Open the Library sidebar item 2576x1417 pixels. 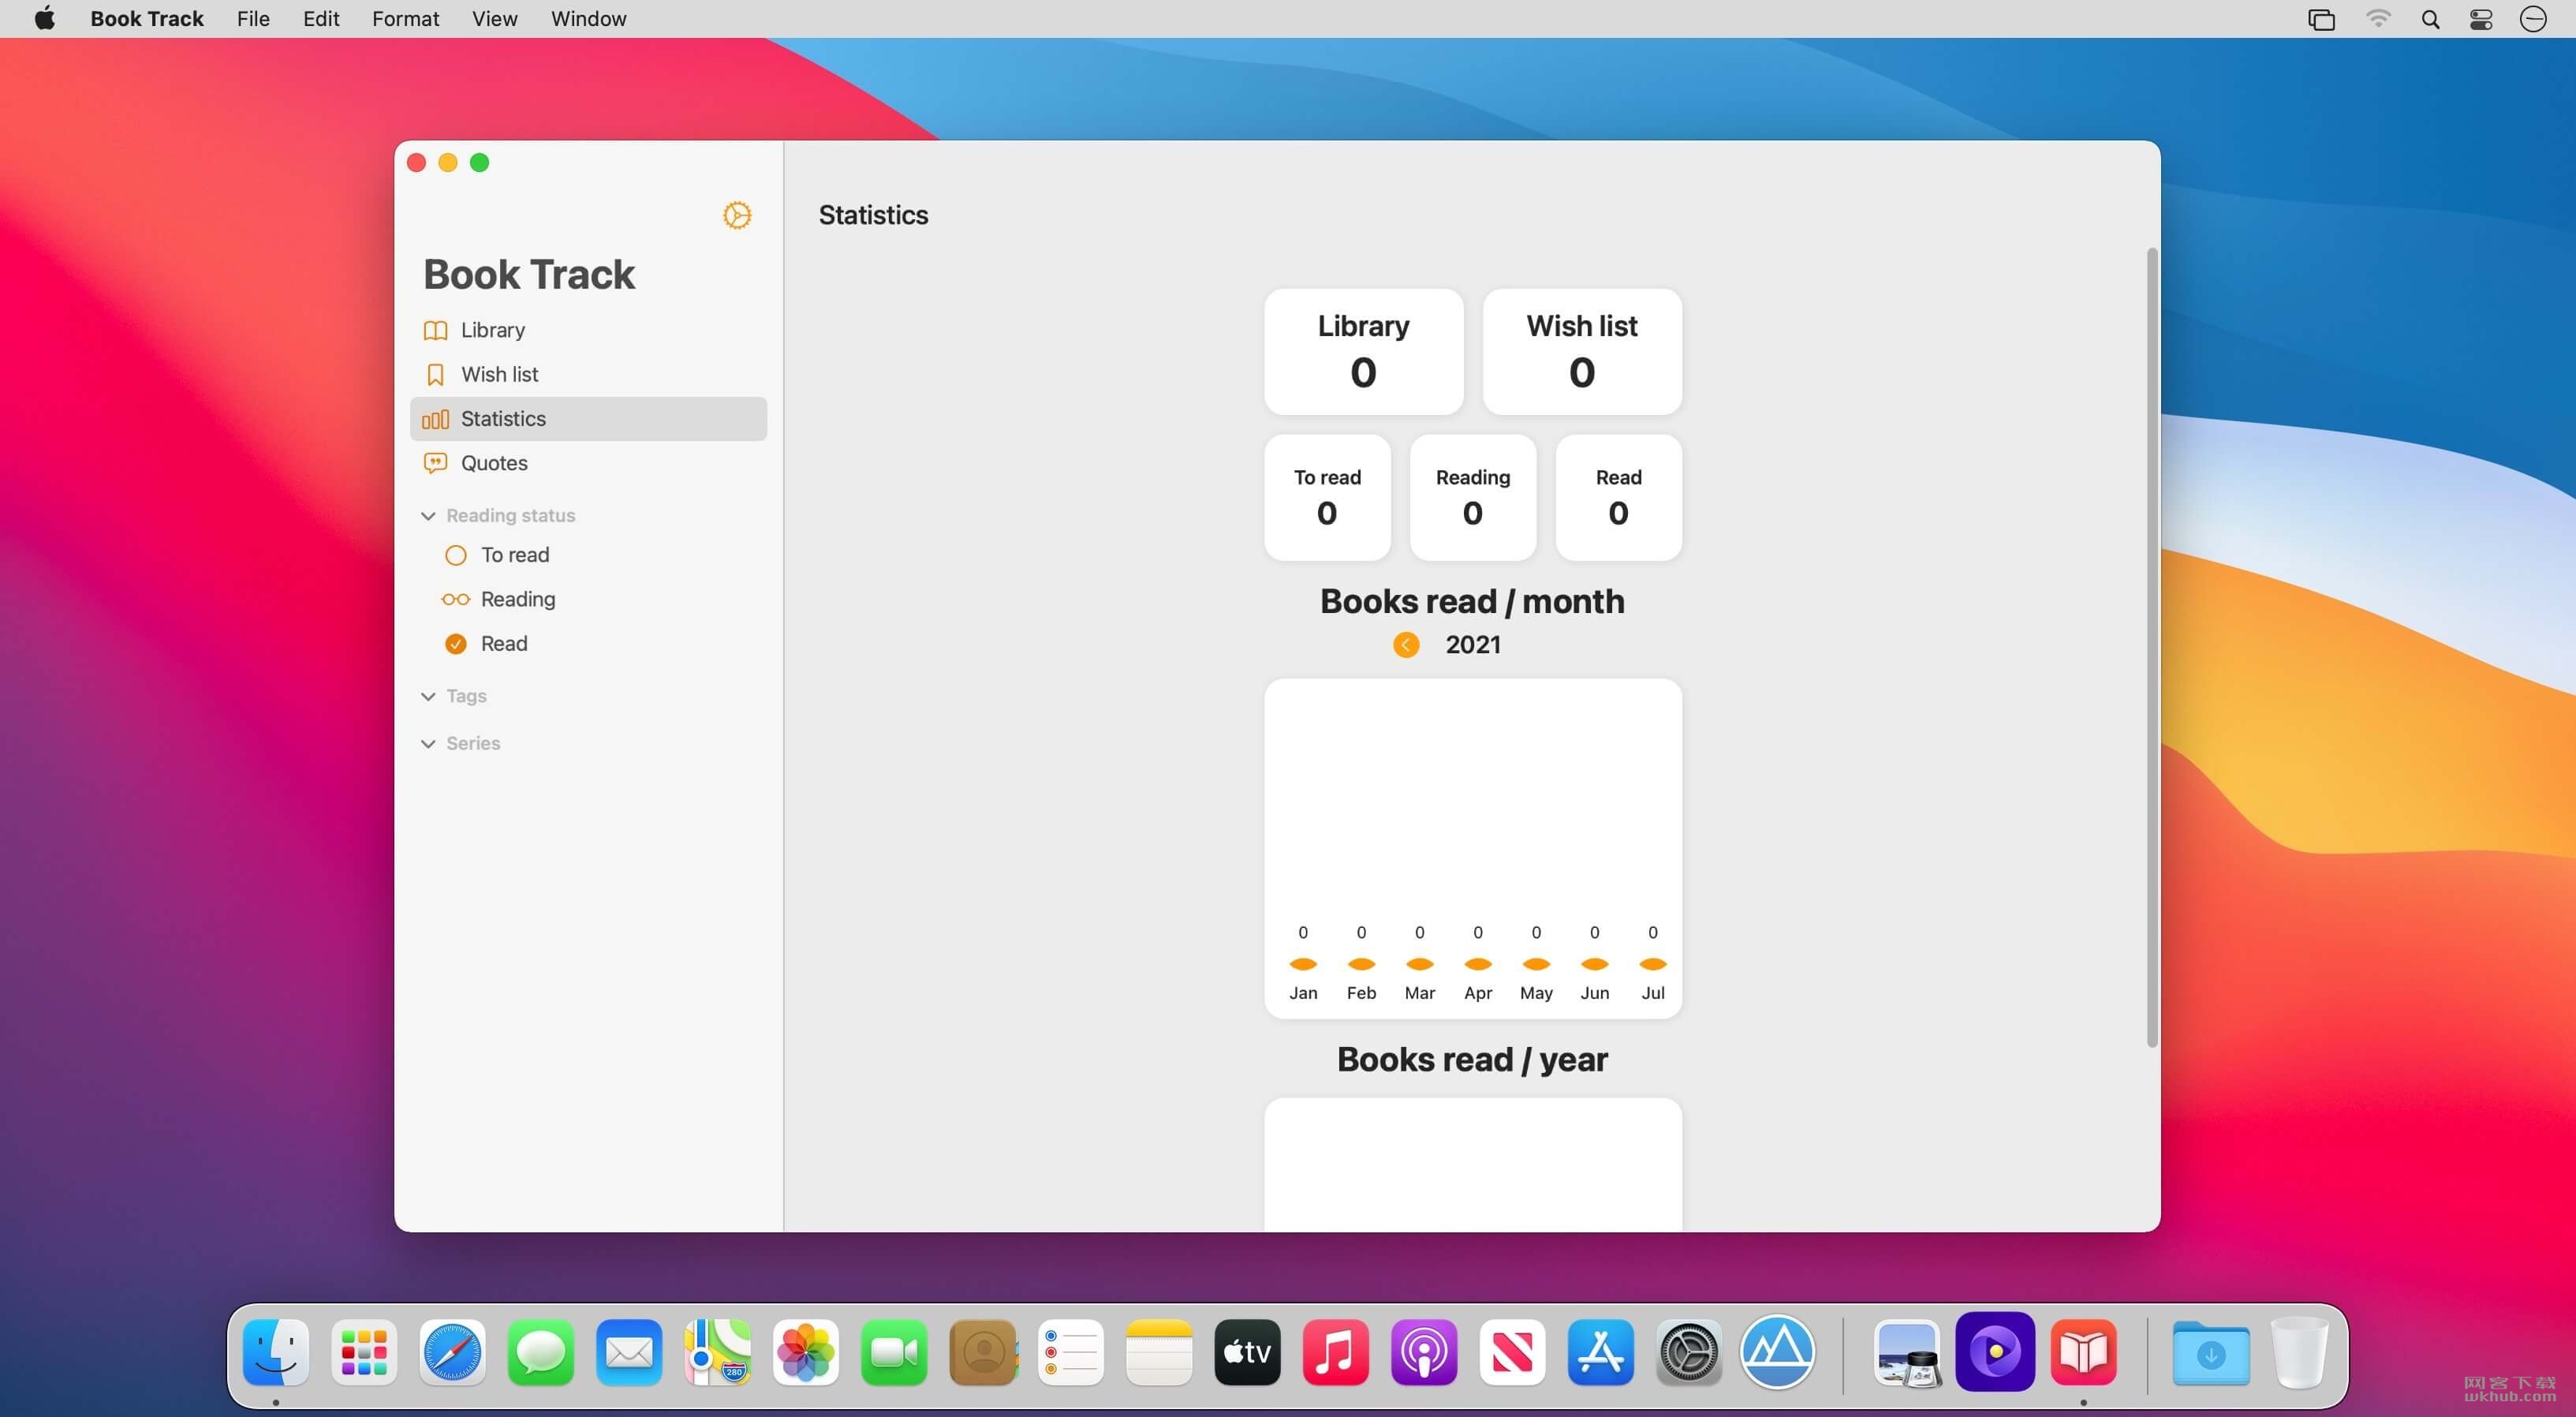click(x=588, y=330)
